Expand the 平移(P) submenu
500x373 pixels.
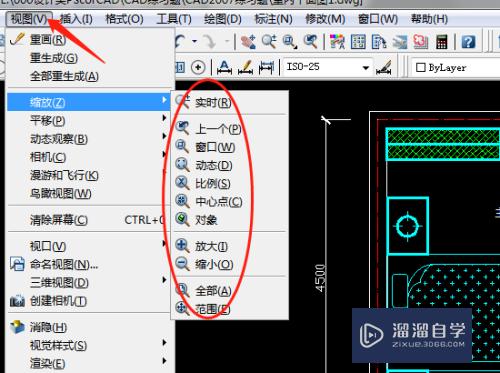click(89, 120)
